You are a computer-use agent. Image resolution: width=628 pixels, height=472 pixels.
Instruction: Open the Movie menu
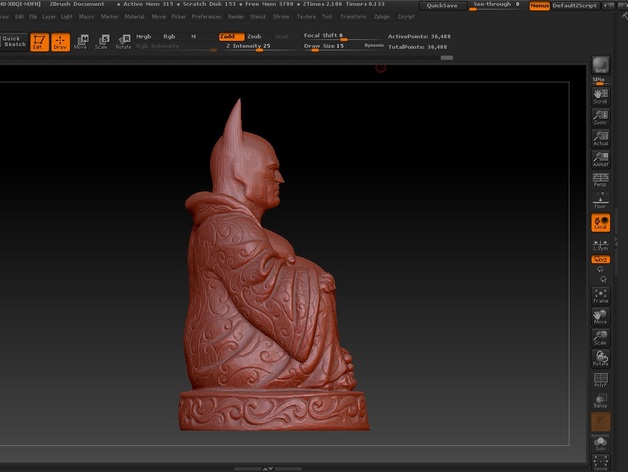coord(159,17)
